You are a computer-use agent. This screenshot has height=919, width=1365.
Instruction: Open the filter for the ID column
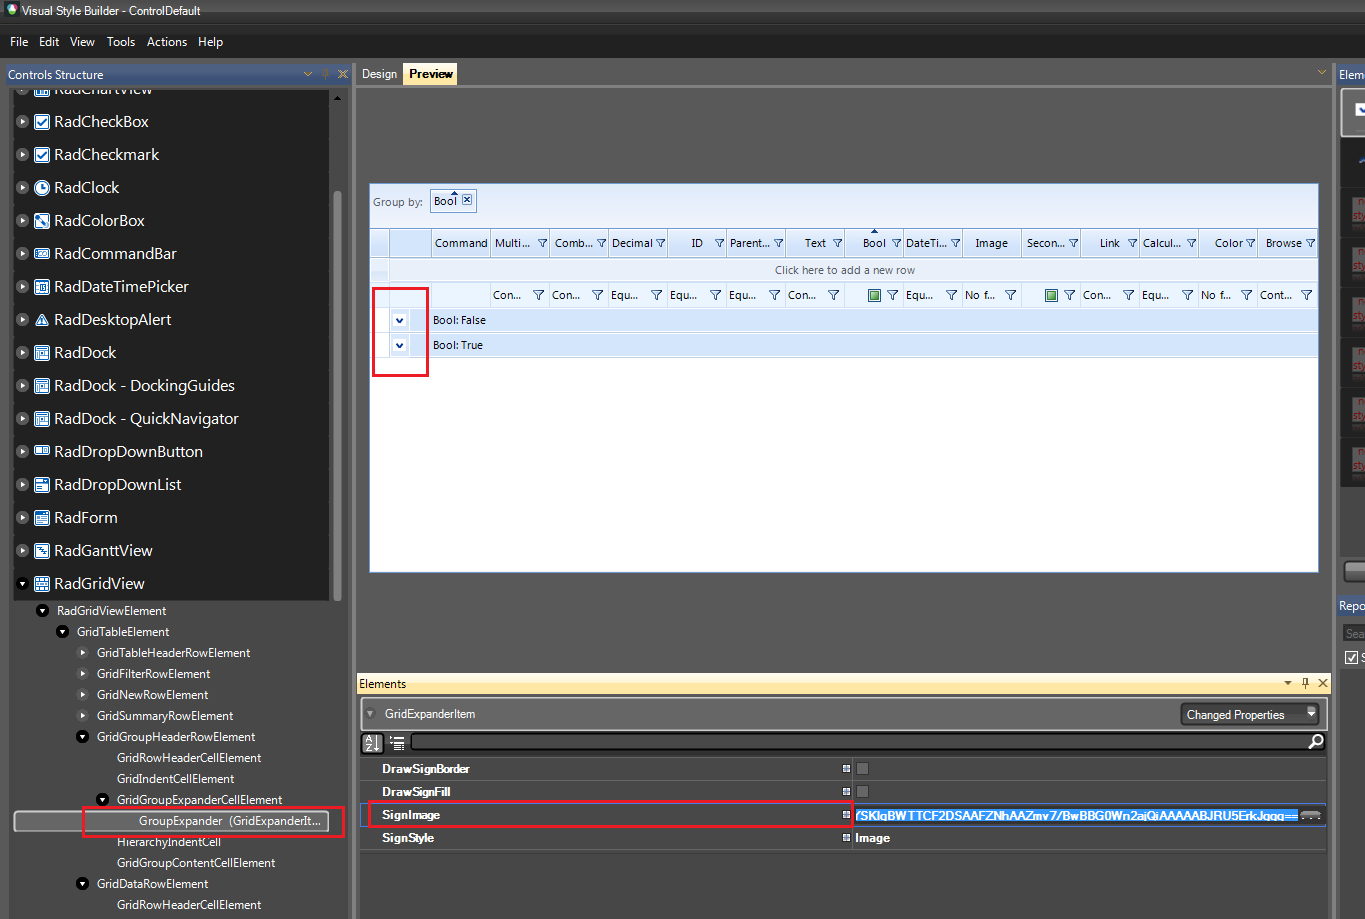click(719, 243)
